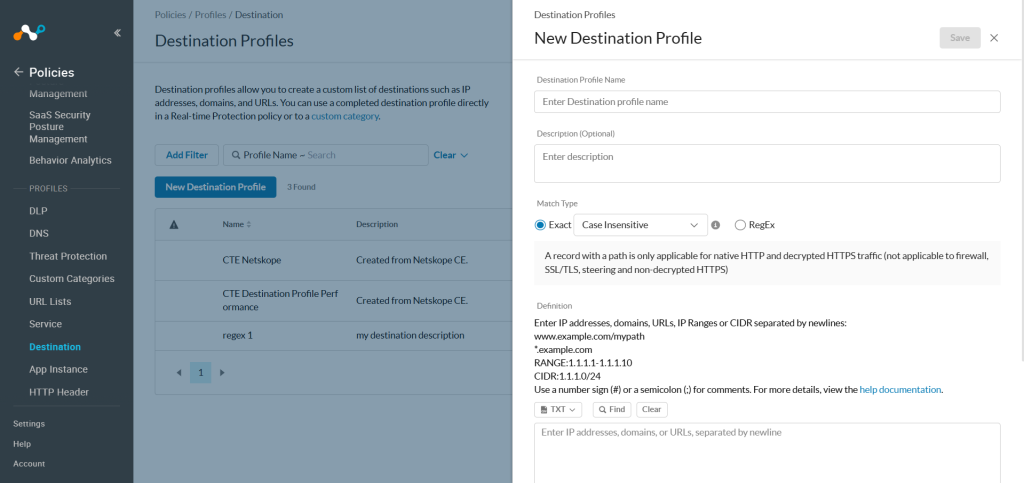The image size is (1024, 483).
Task: Go back using Policies arrow icon
Action: (x=18, y=72)
